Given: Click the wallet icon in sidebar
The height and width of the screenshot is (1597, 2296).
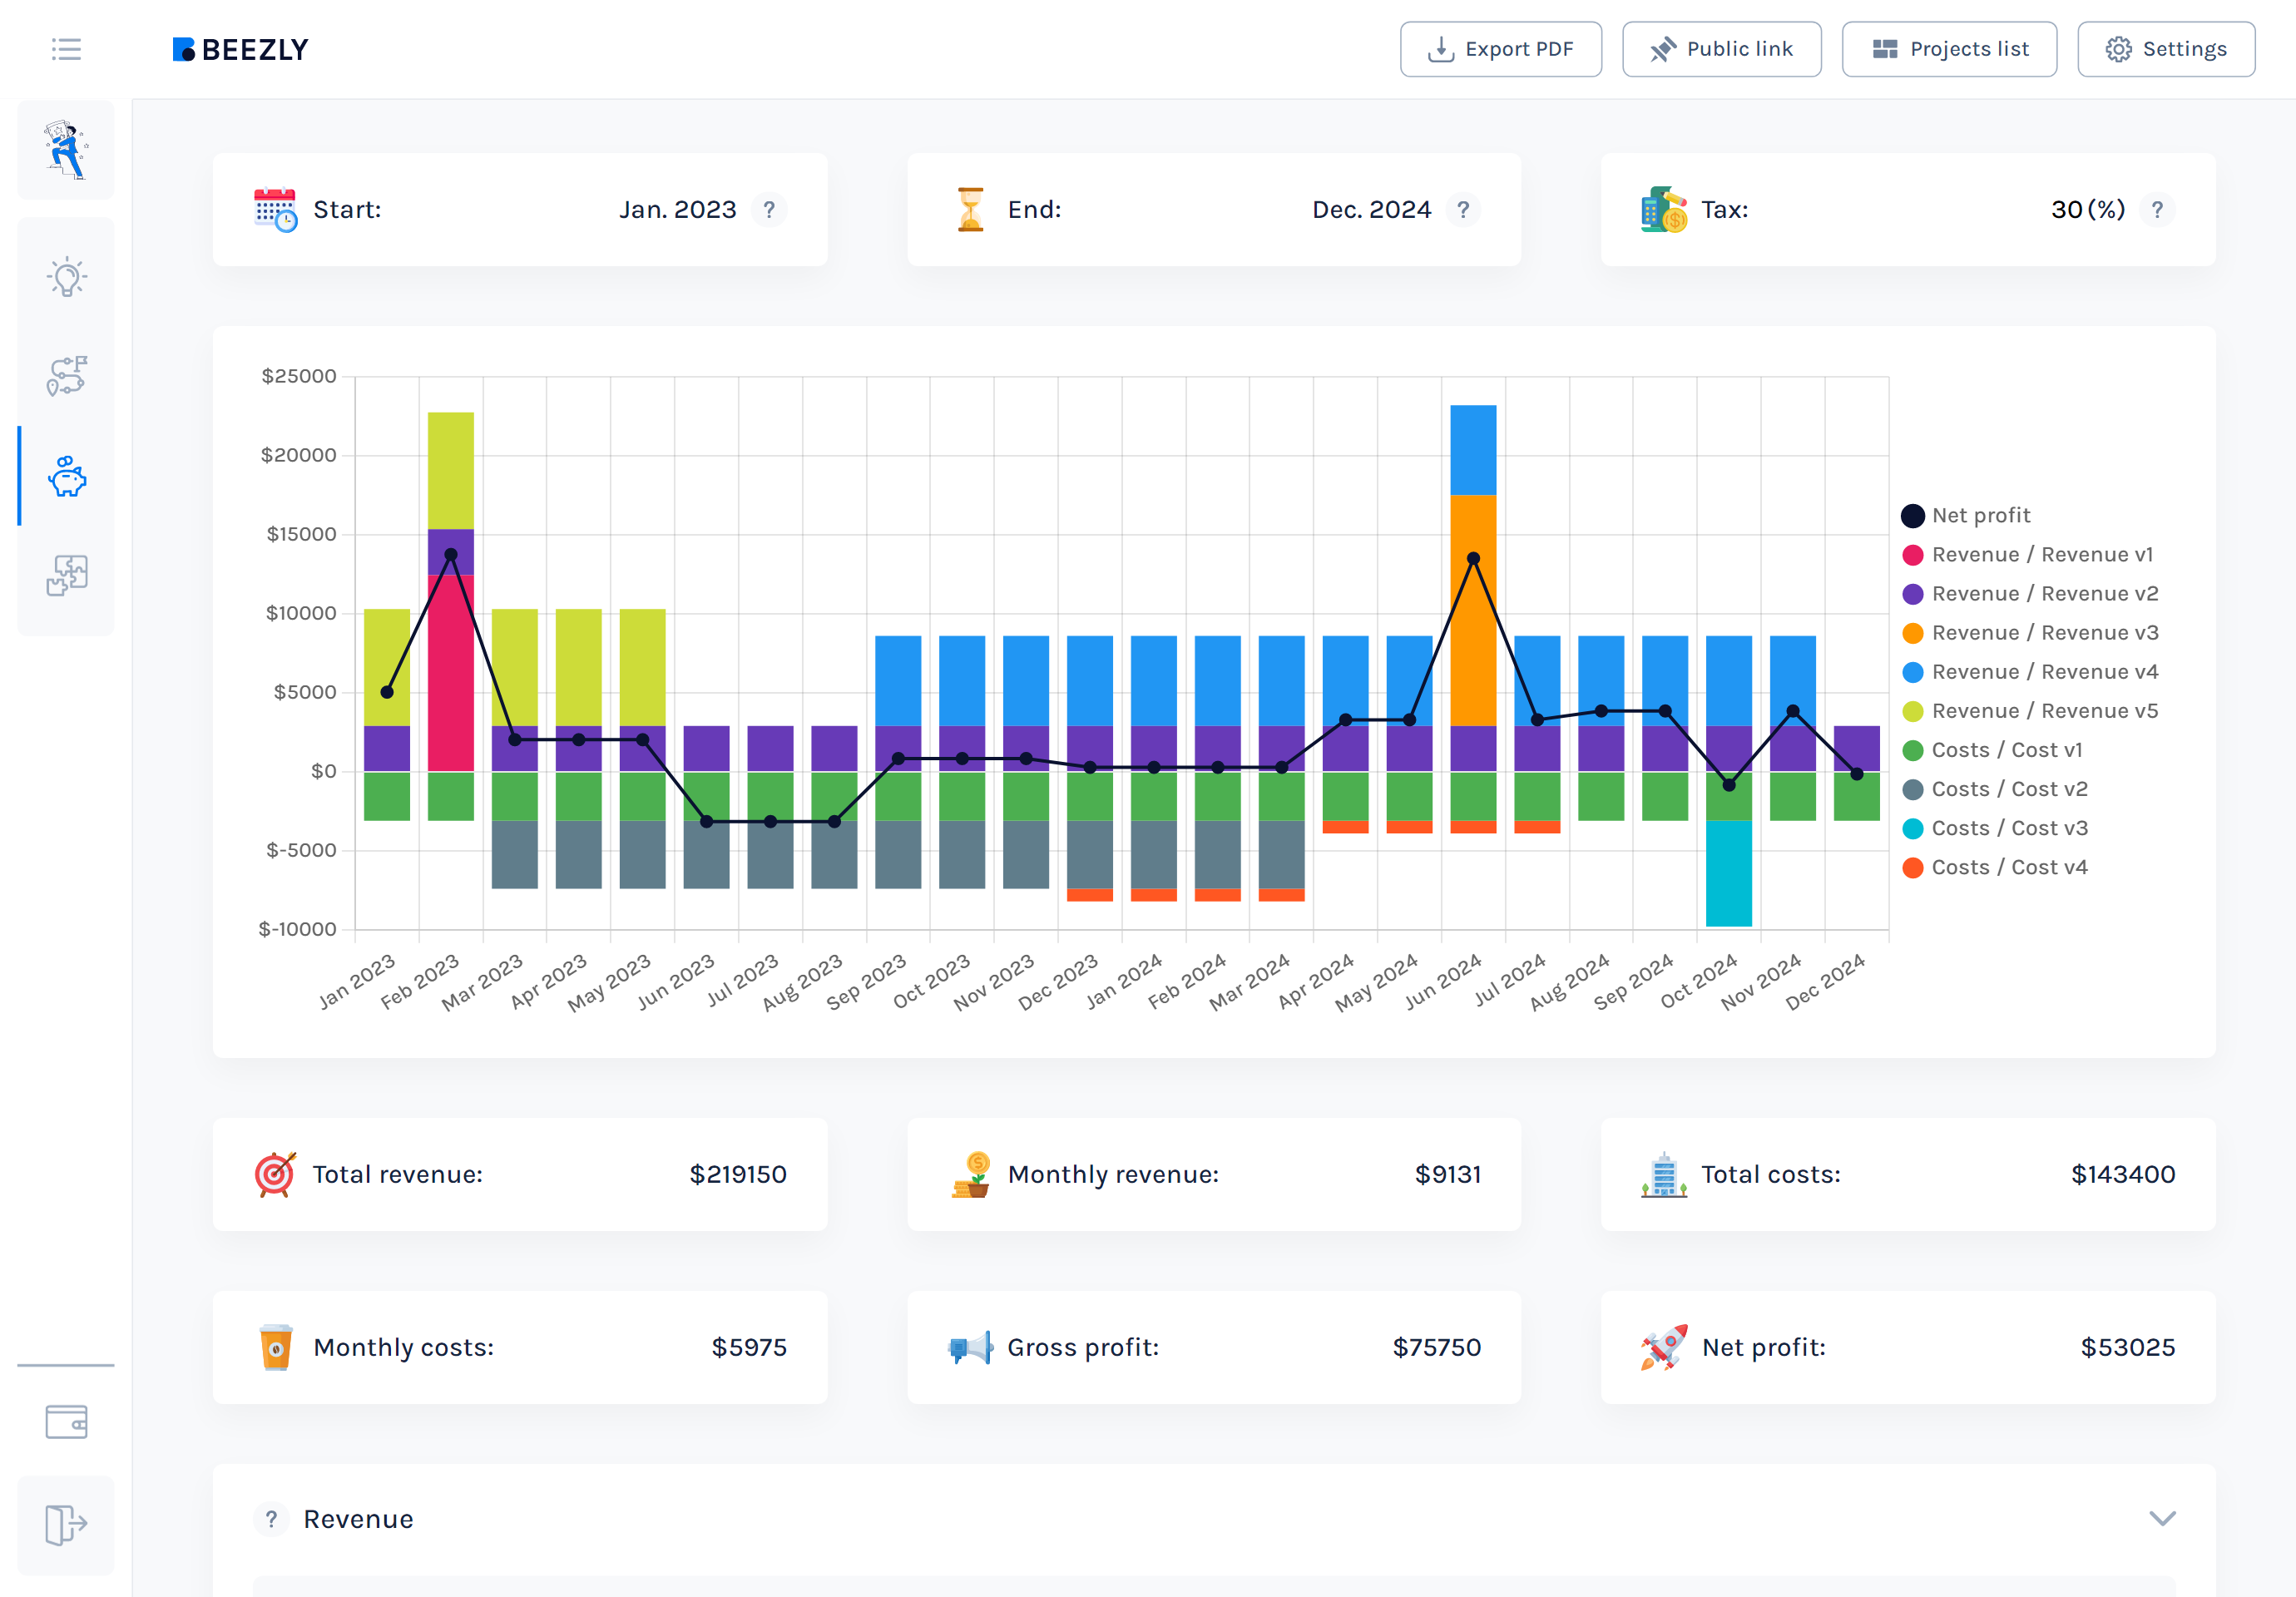Looking at the screenshot, I should tap(67, 1421).
